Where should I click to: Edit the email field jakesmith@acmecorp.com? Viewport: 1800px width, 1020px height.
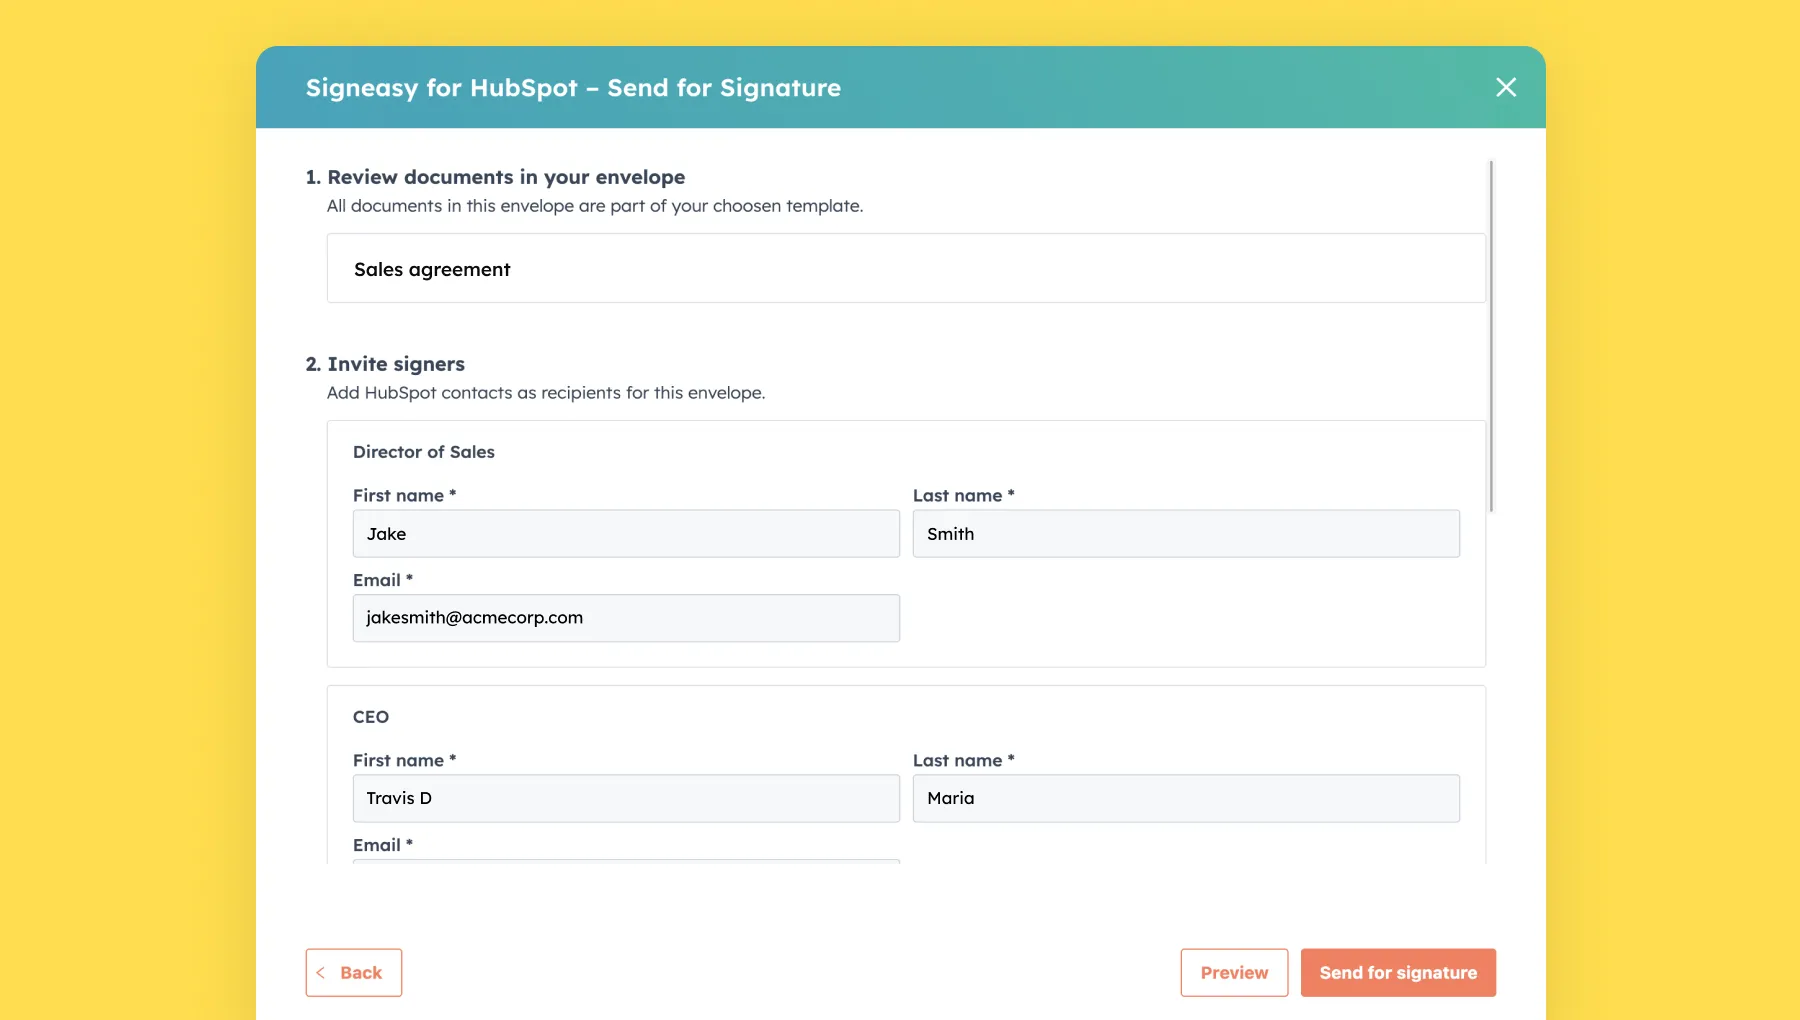pyautogui.click(x=626, y=618)
